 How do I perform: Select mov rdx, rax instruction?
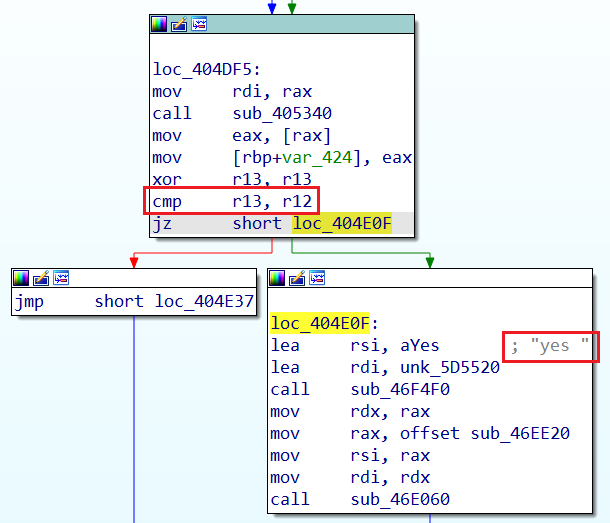(350, 412)
